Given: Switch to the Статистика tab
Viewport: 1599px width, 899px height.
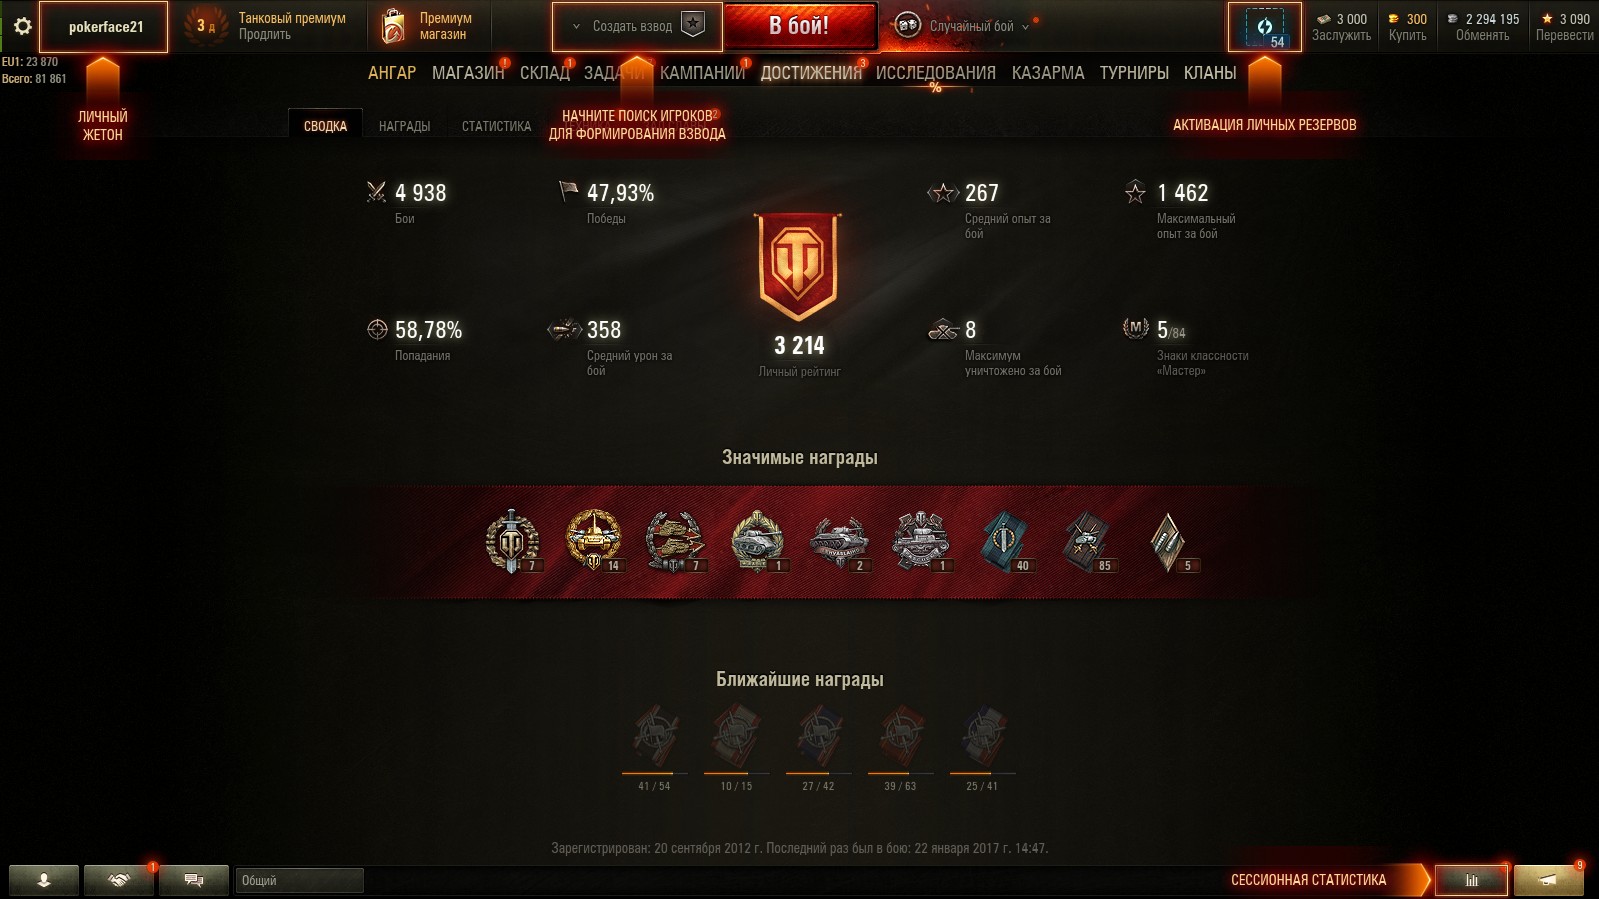Looking at the screenshot, I should [x=496, y=126].
